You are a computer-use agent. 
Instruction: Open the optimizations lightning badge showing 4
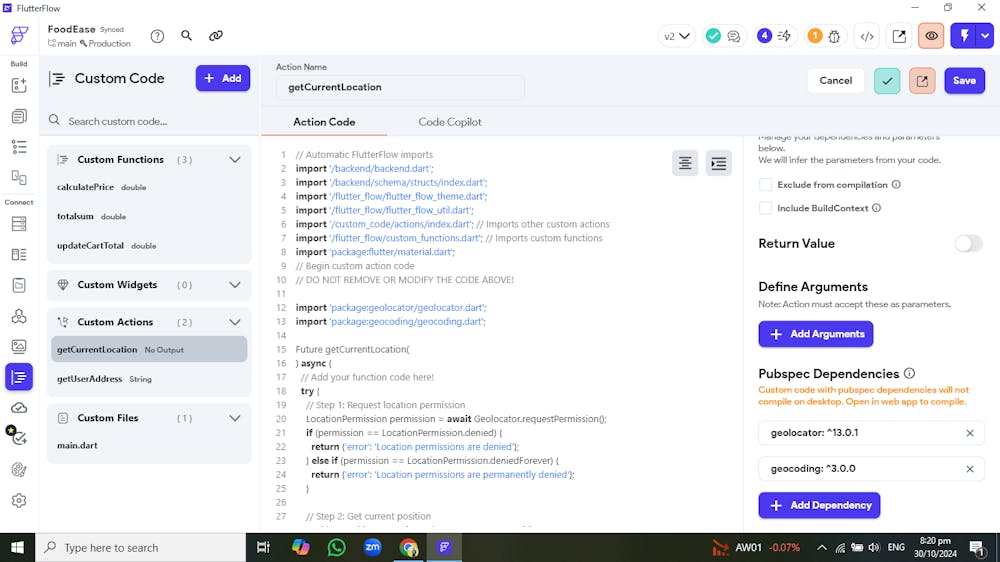[x=774, y=36]
